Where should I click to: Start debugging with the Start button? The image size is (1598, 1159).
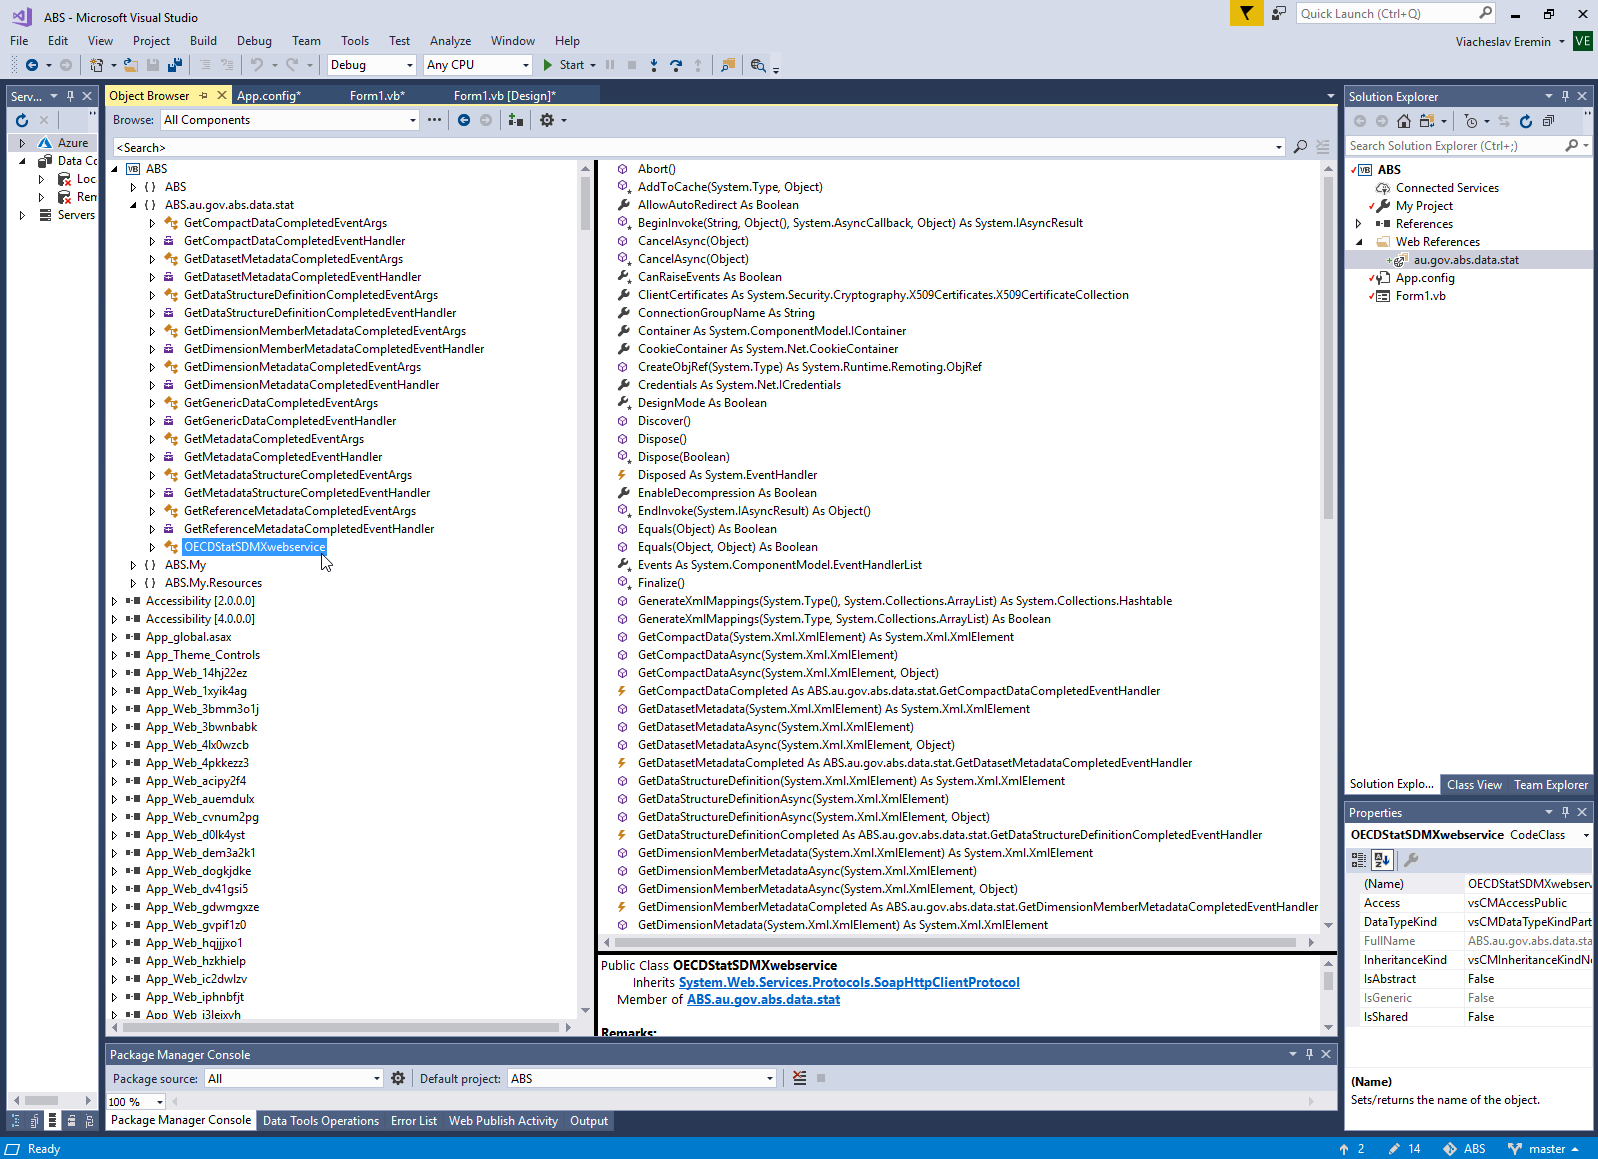pos(563,65)
